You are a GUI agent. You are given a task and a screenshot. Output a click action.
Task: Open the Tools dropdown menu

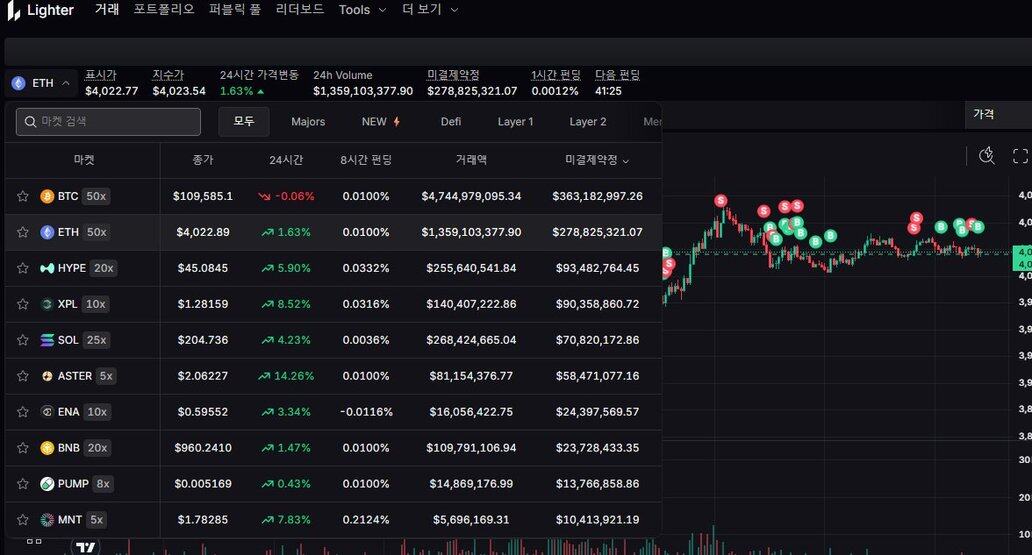(363, 10)
